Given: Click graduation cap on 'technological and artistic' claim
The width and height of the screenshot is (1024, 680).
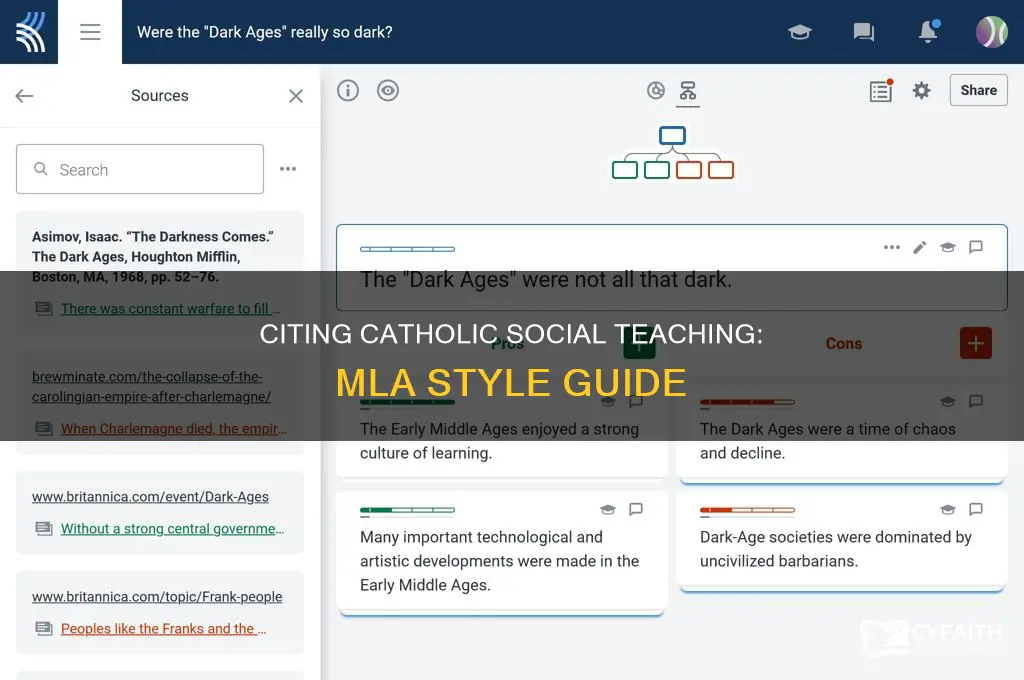Looking at the screenshot, I should pyautogui.click(x=607, y=510).
